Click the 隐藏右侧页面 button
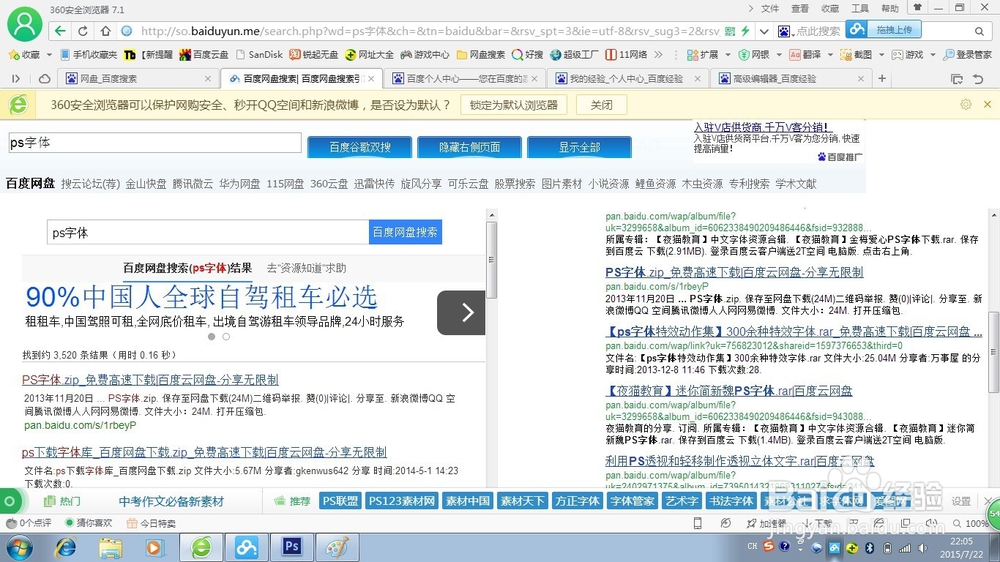Viewport: 1000px width, 562px height. 469,147
